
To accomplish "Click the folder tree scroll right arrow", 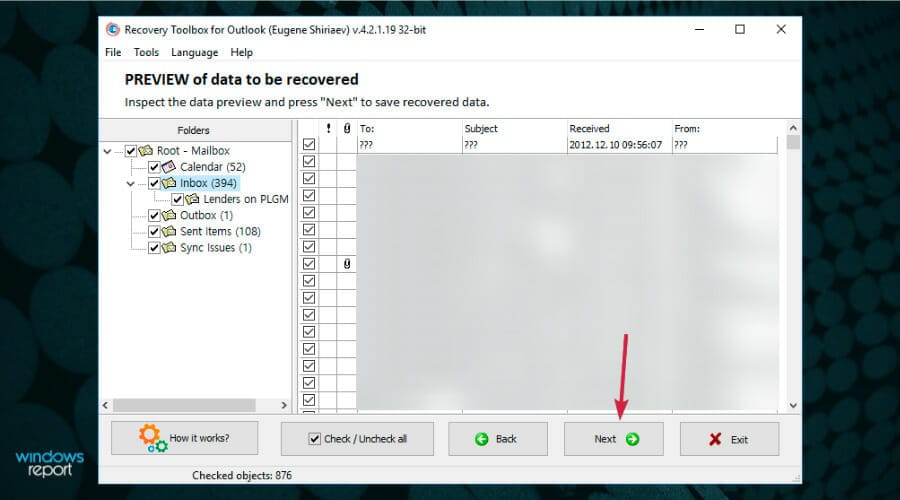I will coord(284,405).
